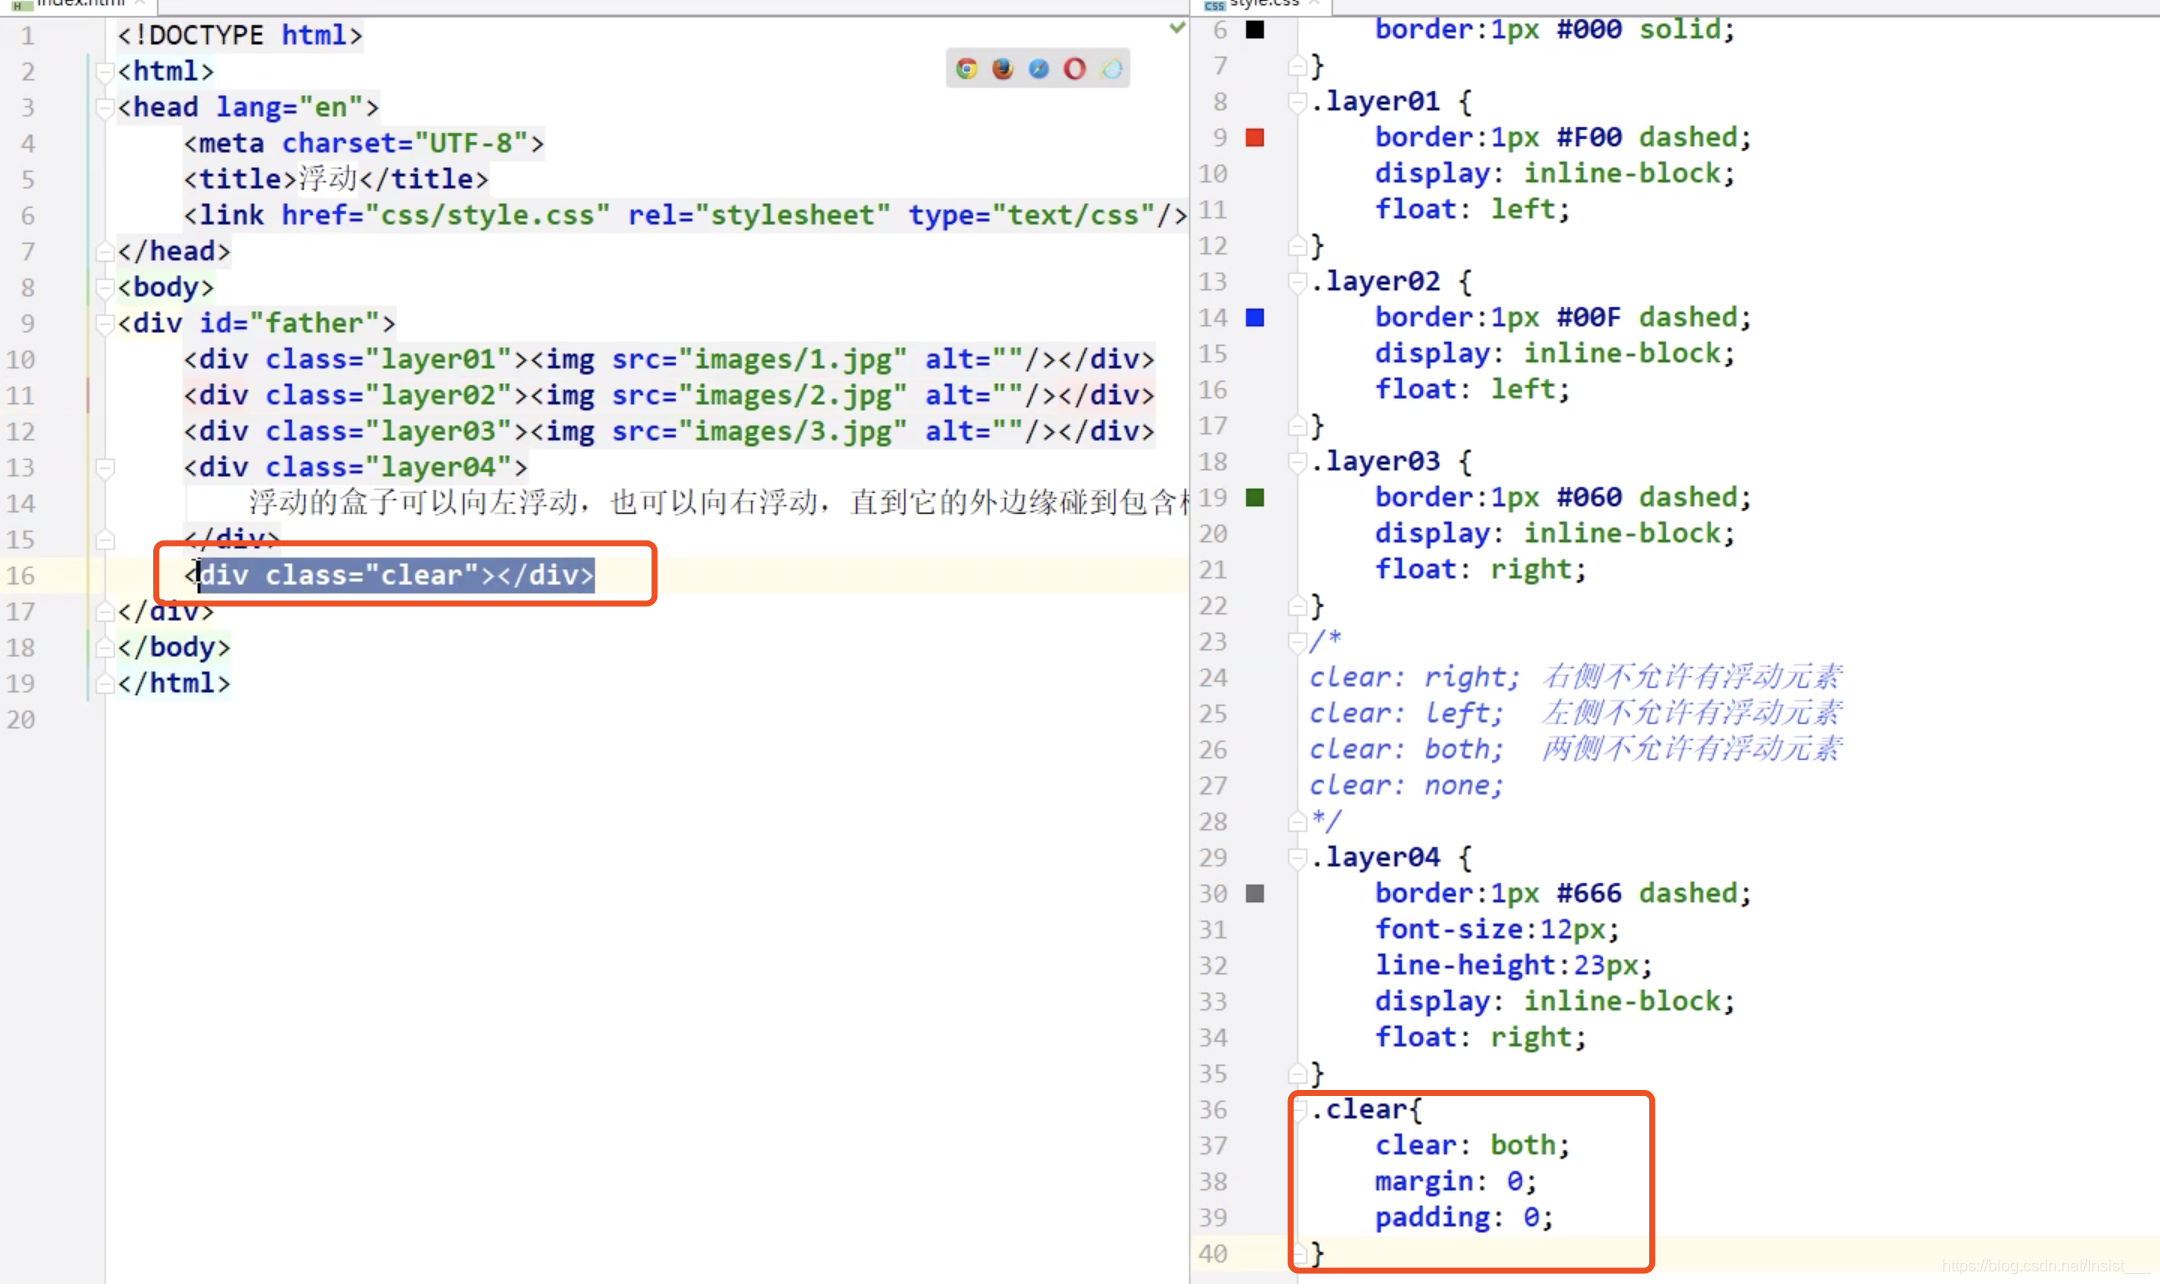Click the "margin: 0;" declaration

coord(1455,1182)
